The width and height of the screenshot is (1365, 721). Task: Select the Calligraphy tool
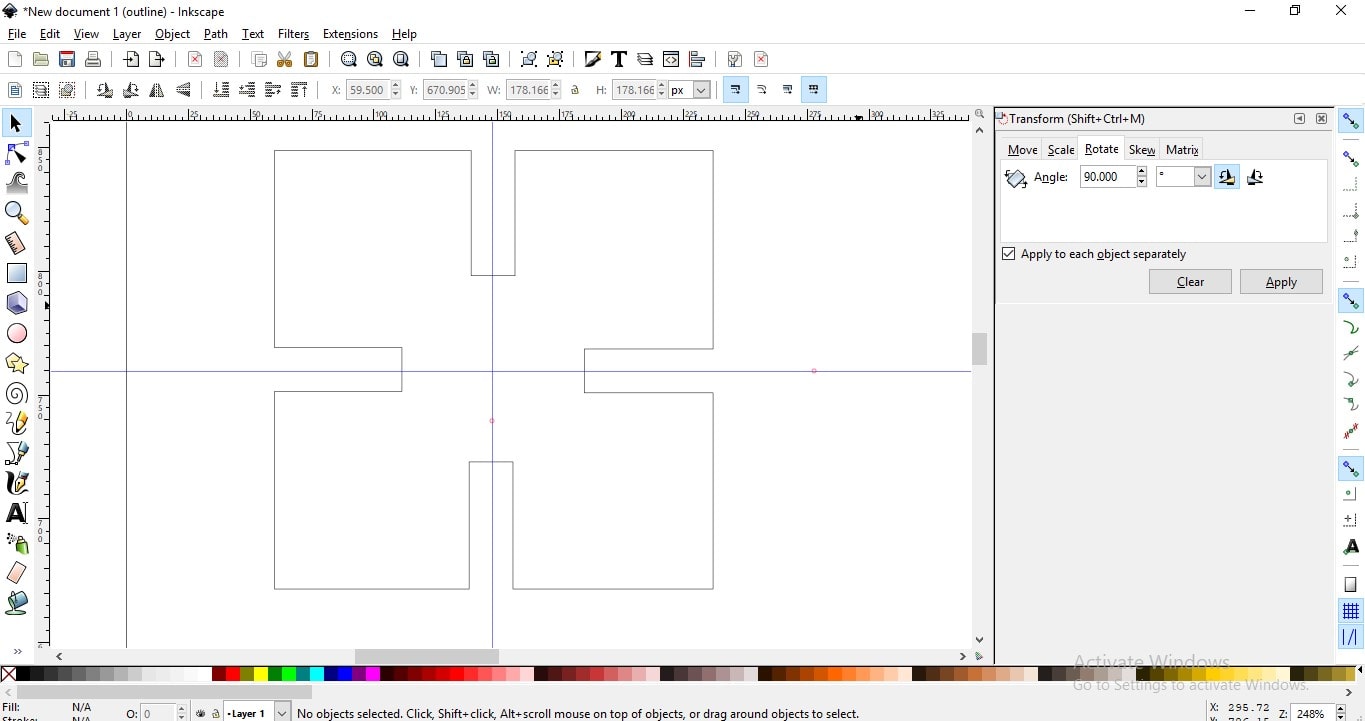tap(16, 483)
